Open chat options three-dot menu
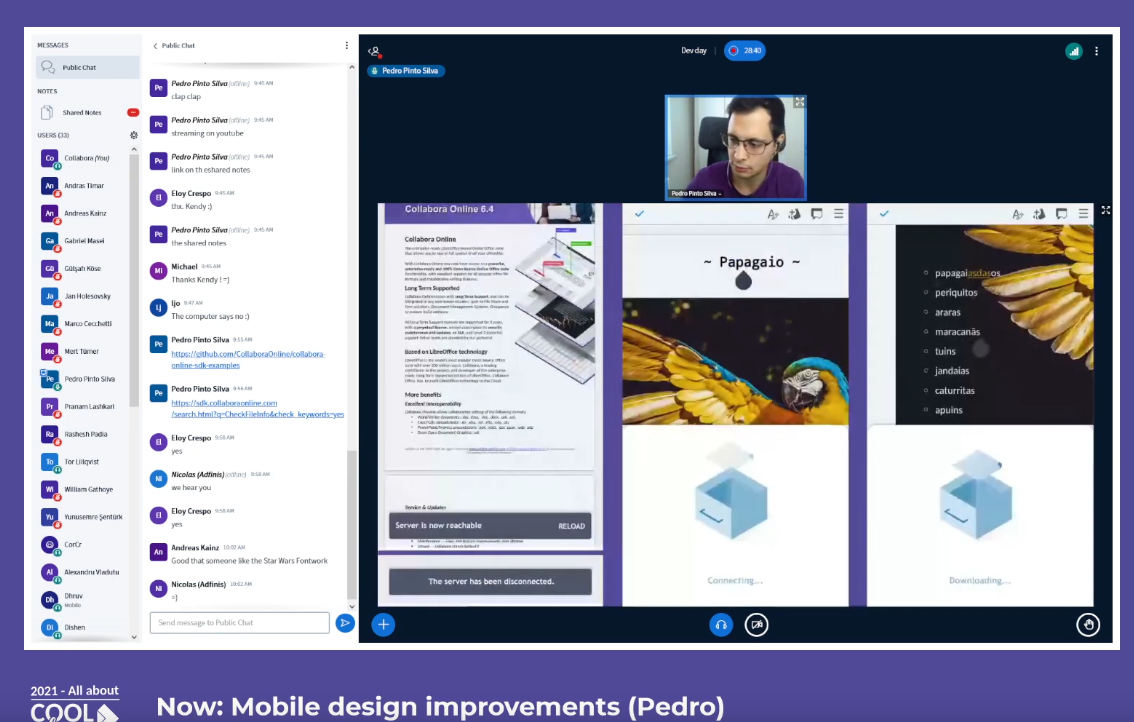 (346, 46)
